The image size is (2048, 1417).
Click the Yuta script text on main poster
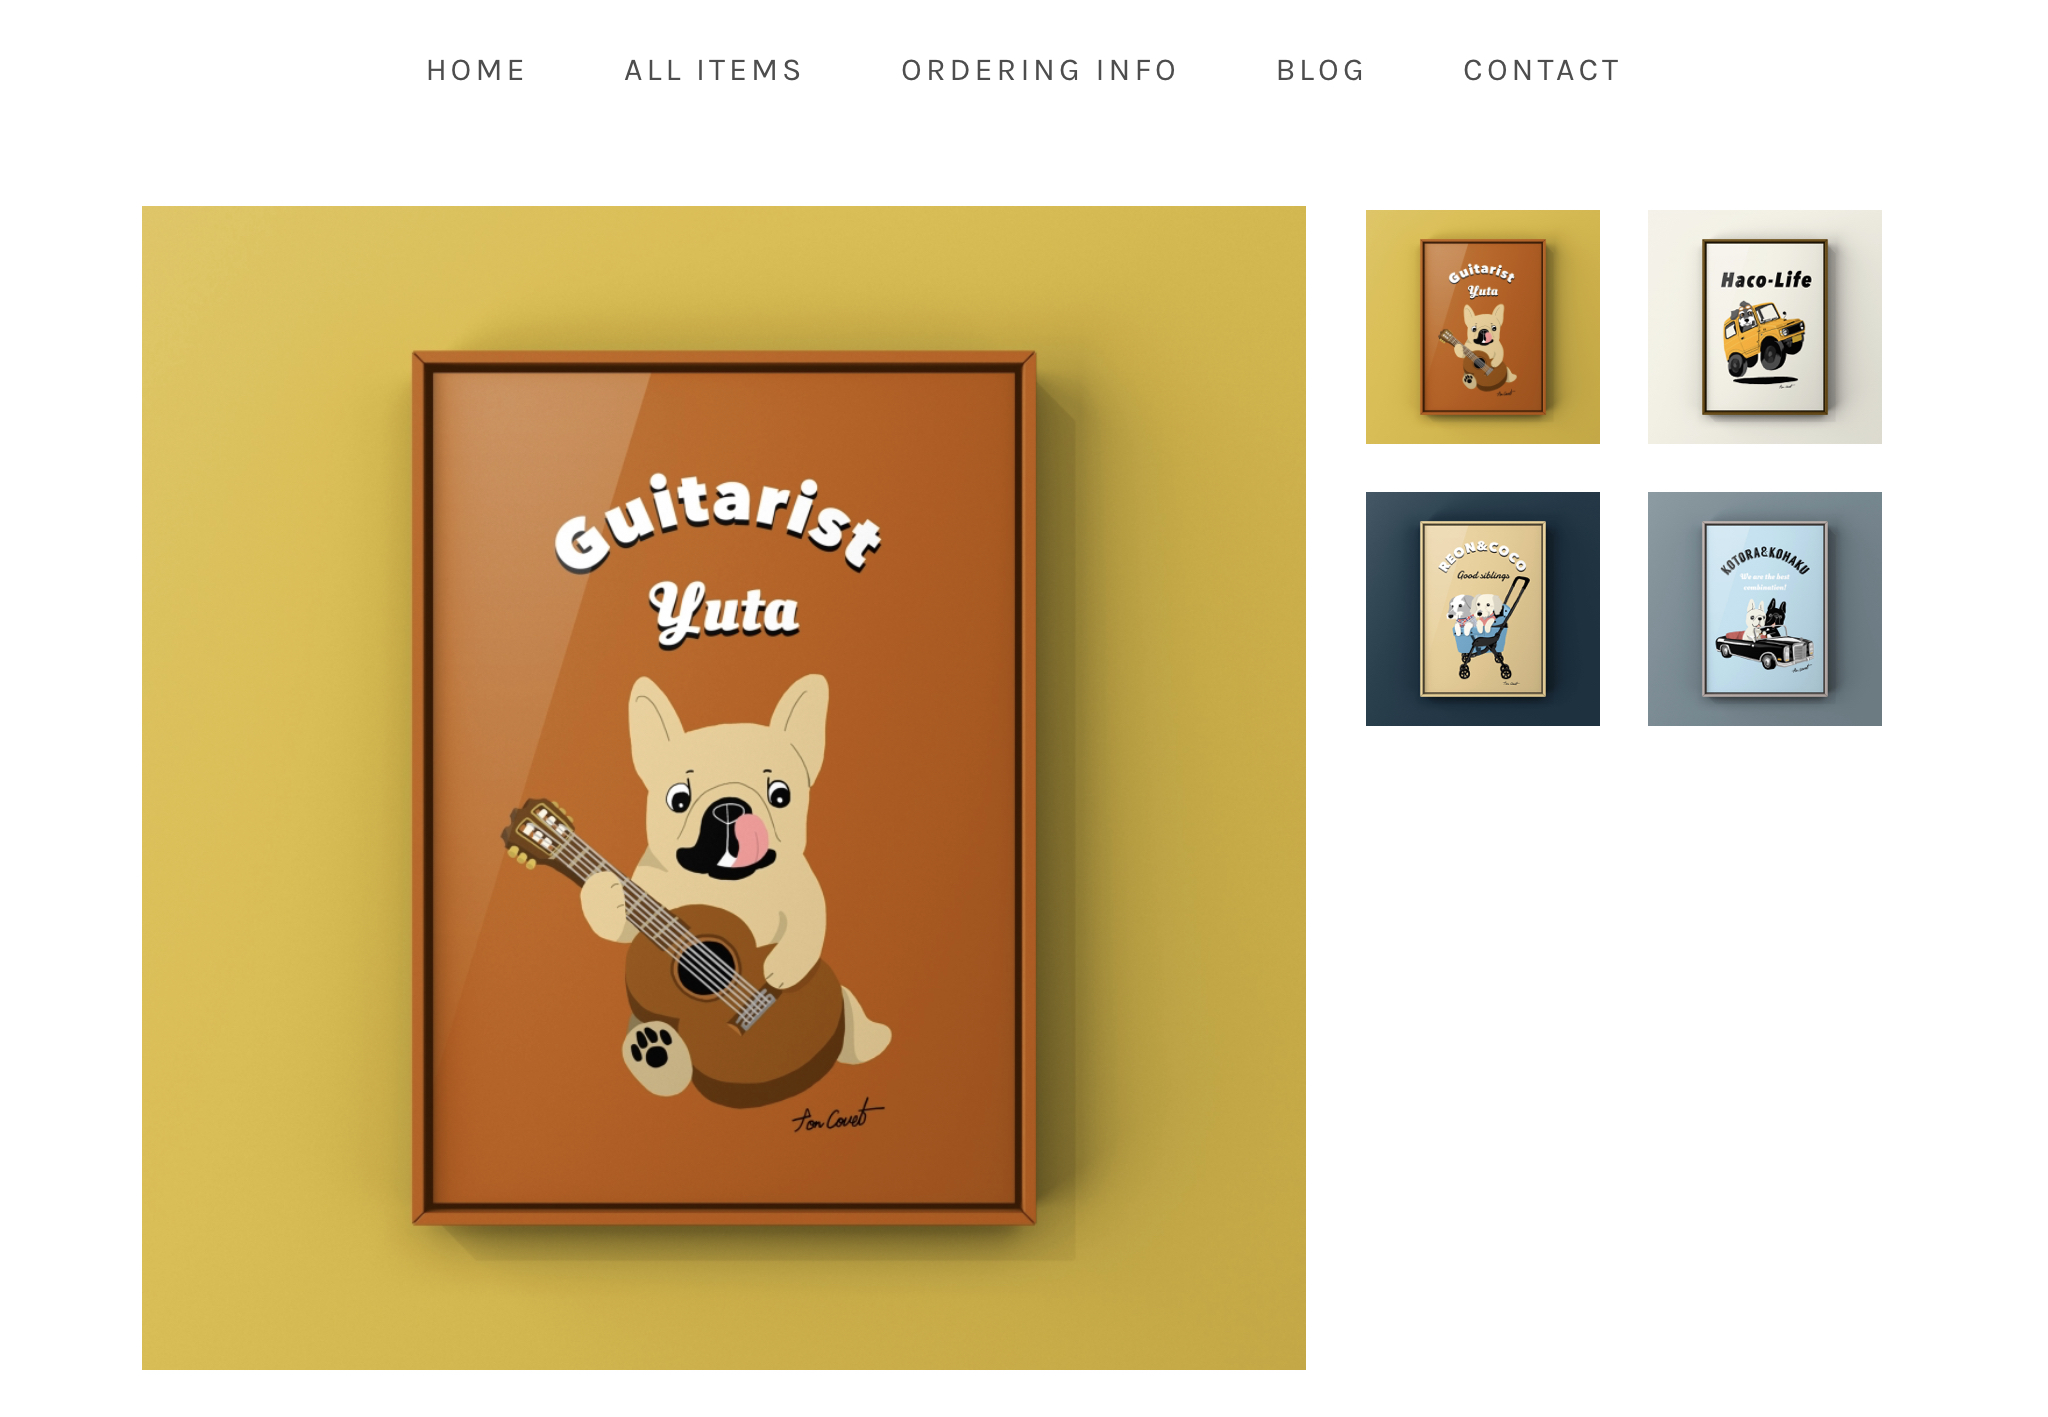pyautogui.click(x=725, y=611)
